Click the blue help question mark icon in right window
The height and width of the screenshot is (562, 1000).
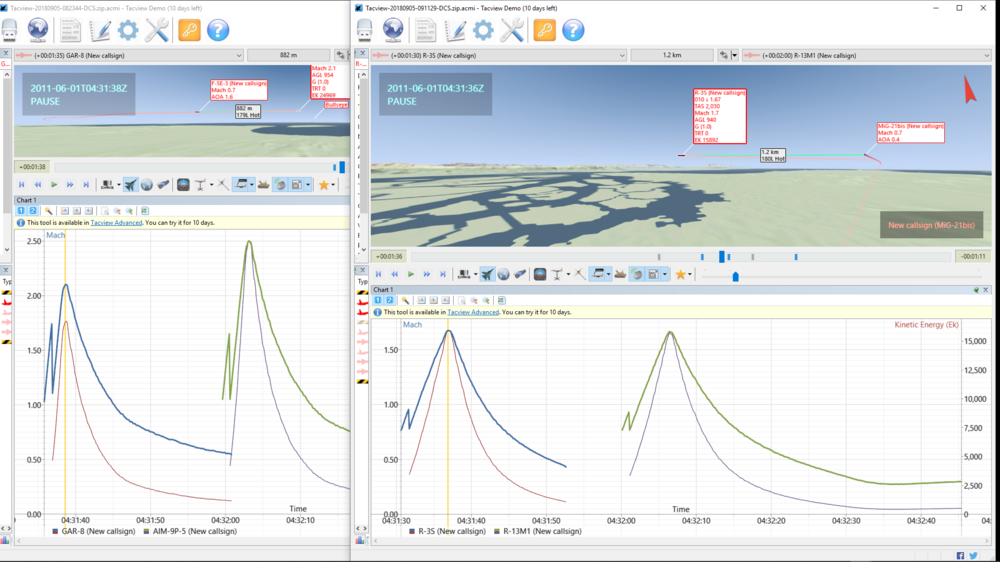(573, 30)
